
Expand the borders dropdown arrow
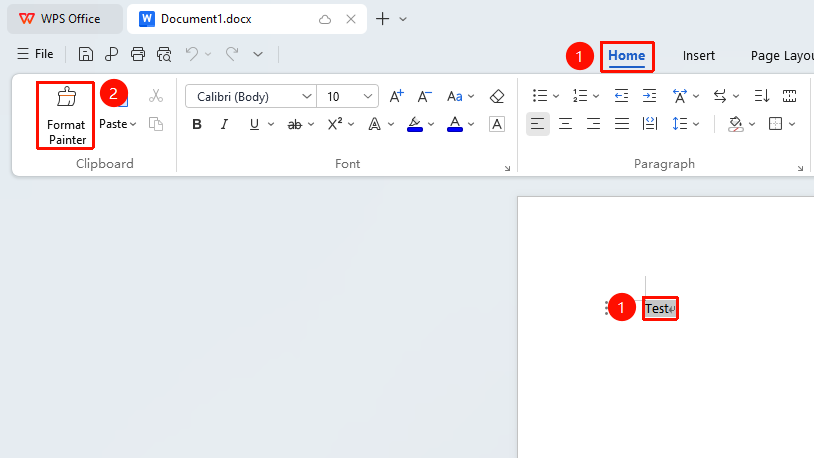point(792,124)
